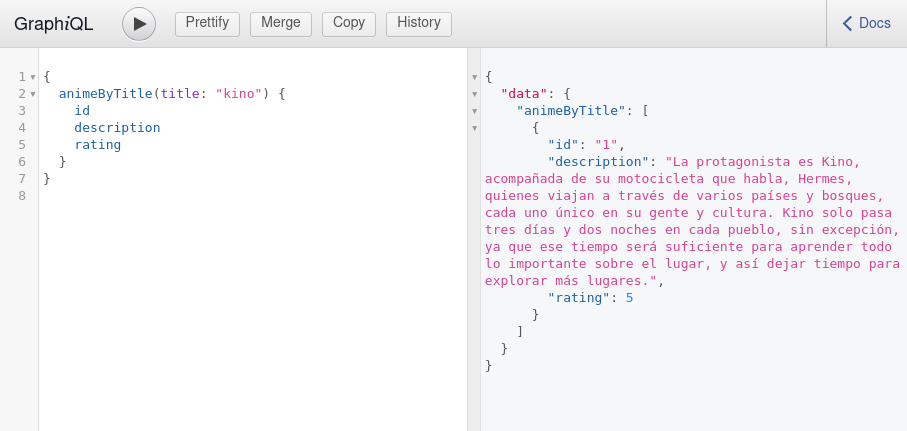Click line number 5 in the editor gutter

tap(22, 145)
